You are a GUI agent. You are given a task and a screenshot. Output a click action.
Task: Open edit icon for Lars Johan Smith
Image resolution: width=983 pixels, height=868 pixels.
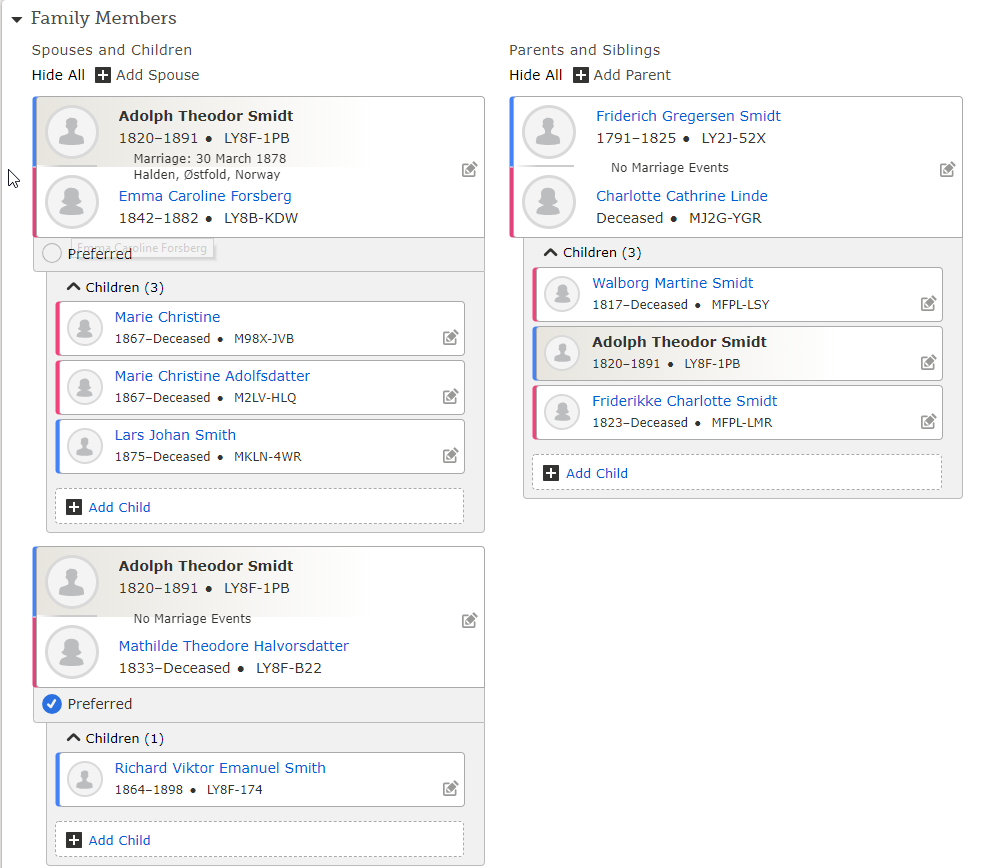click(450, 456)
